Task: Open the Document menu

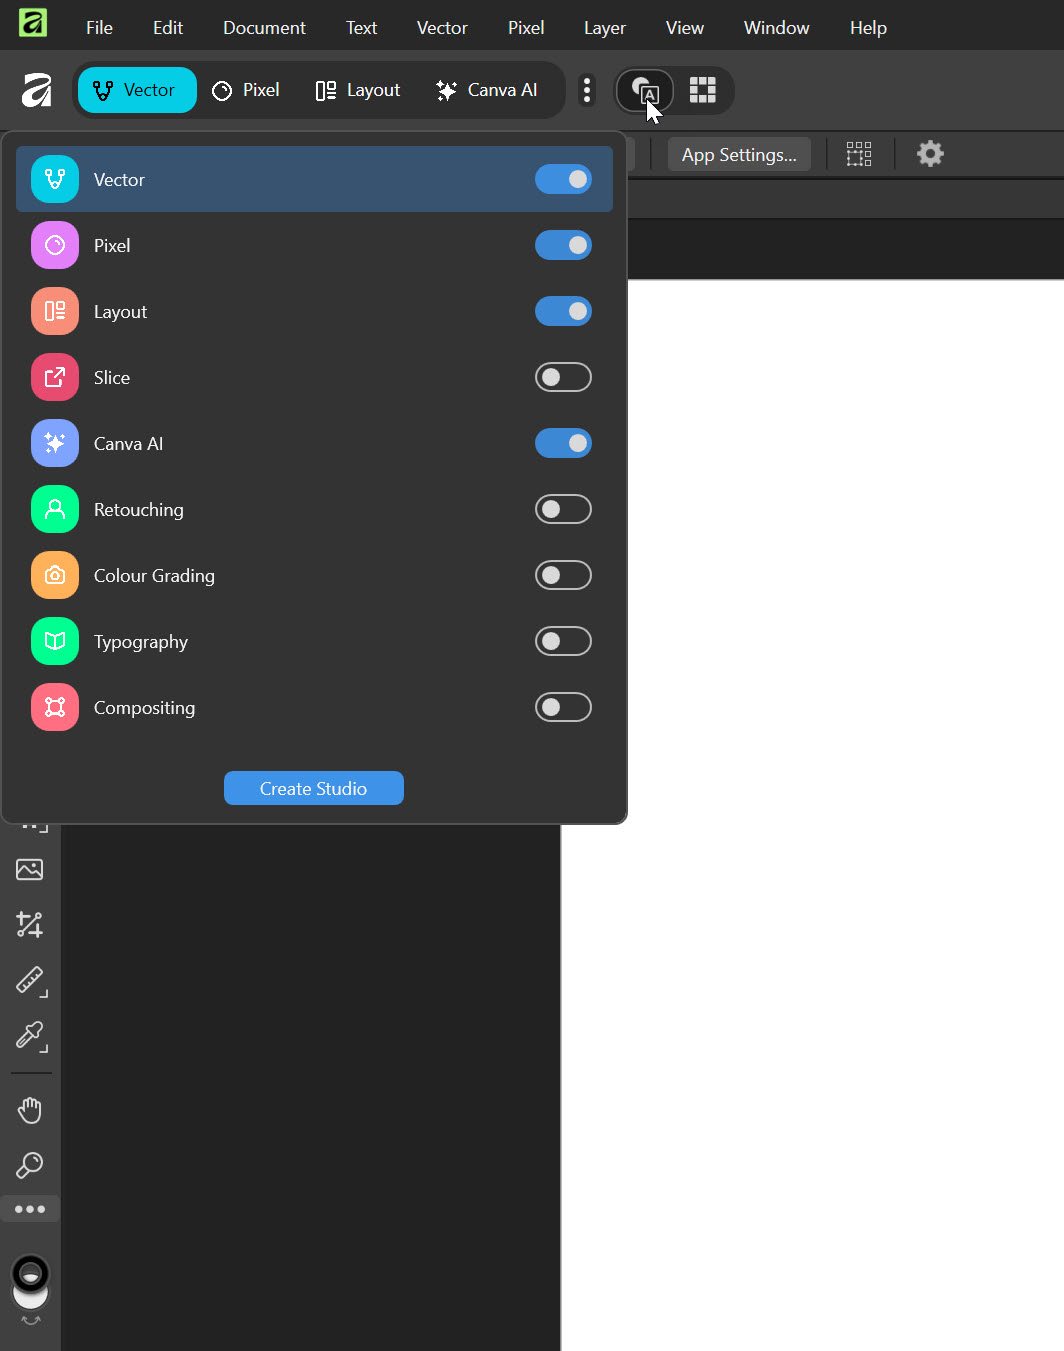Action: (x=264, y=28)
